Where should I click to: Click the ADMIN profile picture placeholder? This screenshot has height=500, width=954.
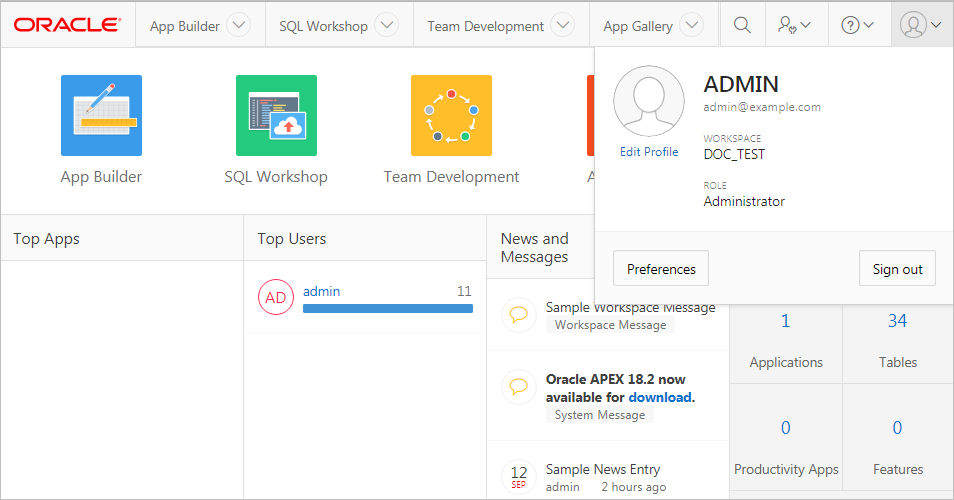(649, 102)
